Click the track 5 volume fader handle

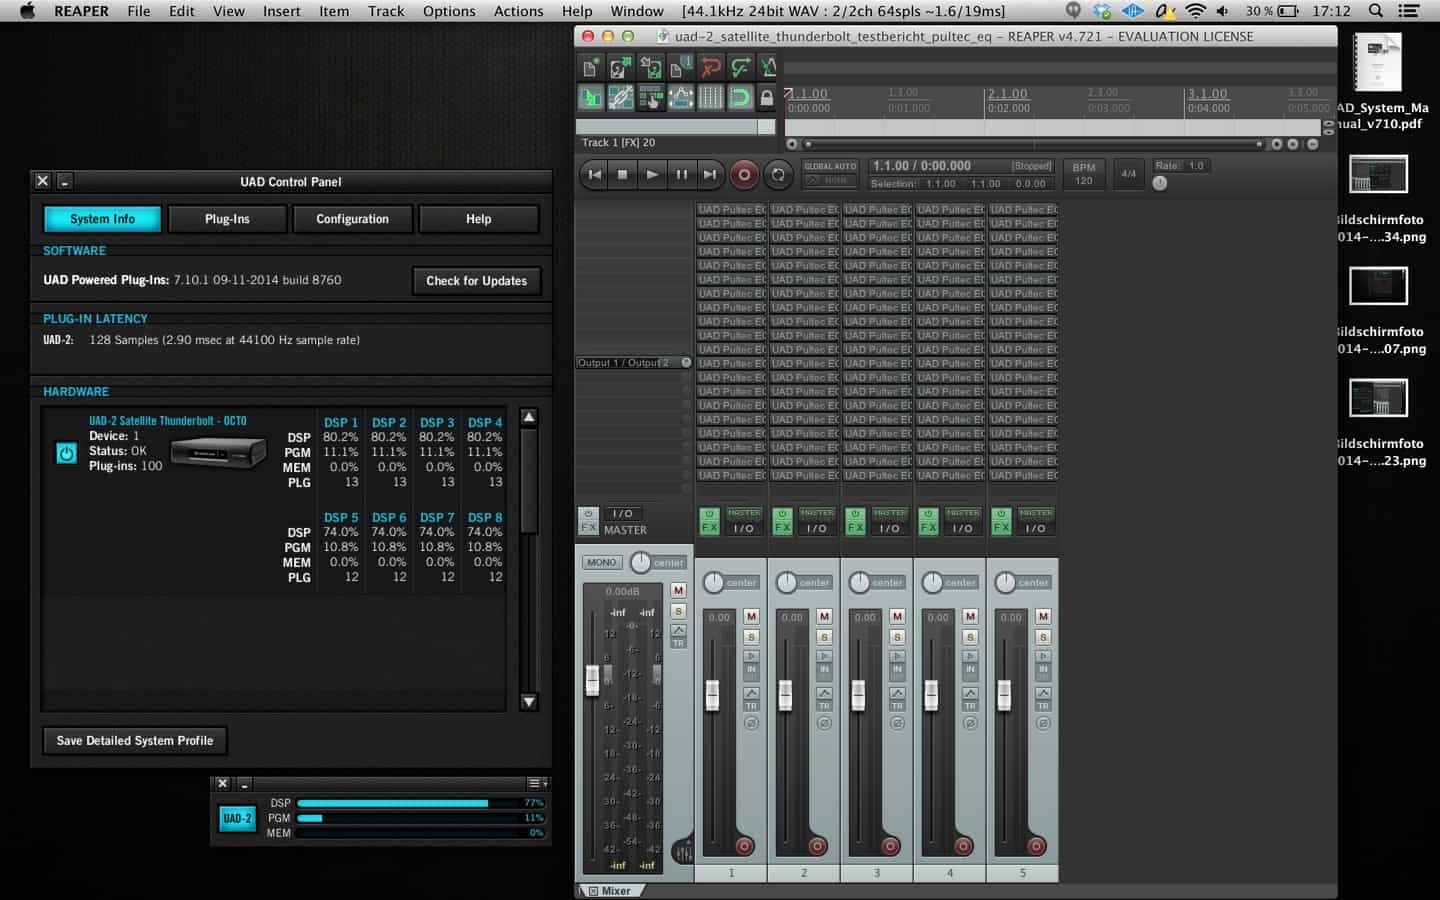pos(1004,694)
